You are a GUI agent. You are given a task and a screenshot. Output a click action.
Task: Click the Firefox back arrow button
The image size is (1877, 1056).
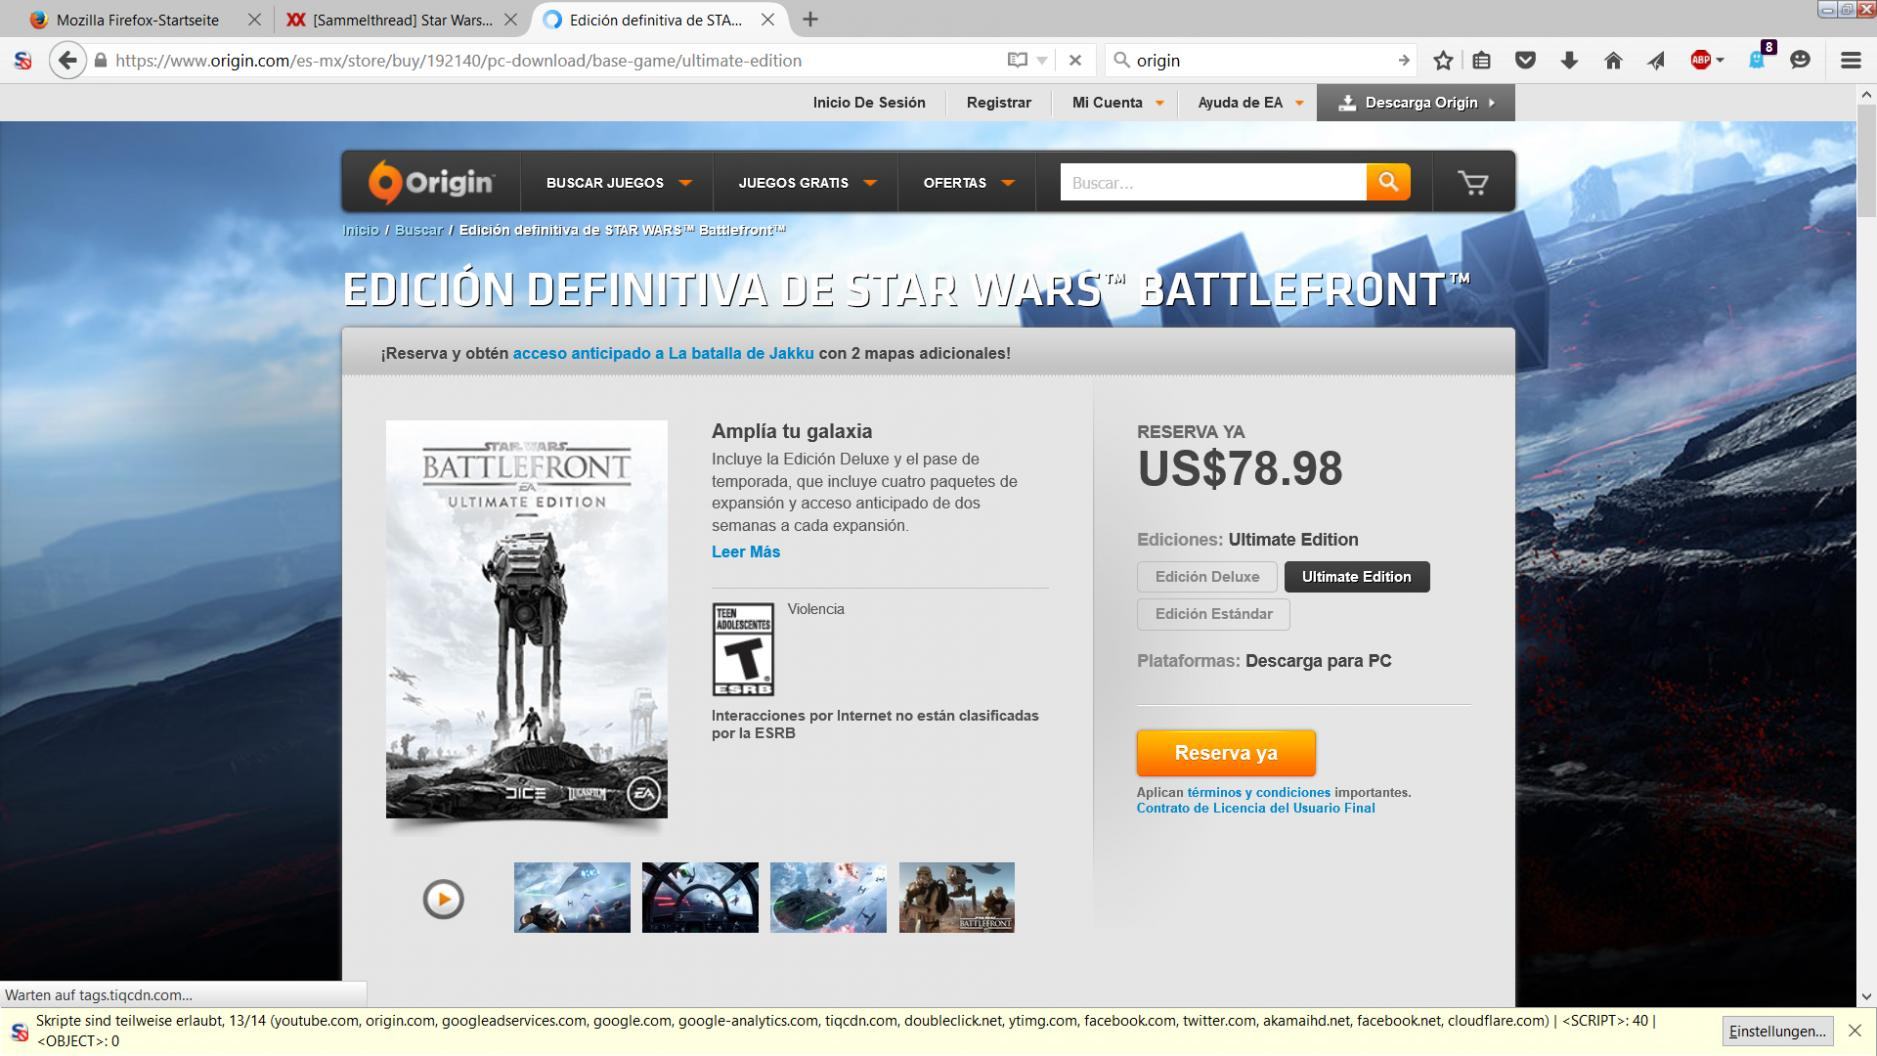tap(67, 60)
